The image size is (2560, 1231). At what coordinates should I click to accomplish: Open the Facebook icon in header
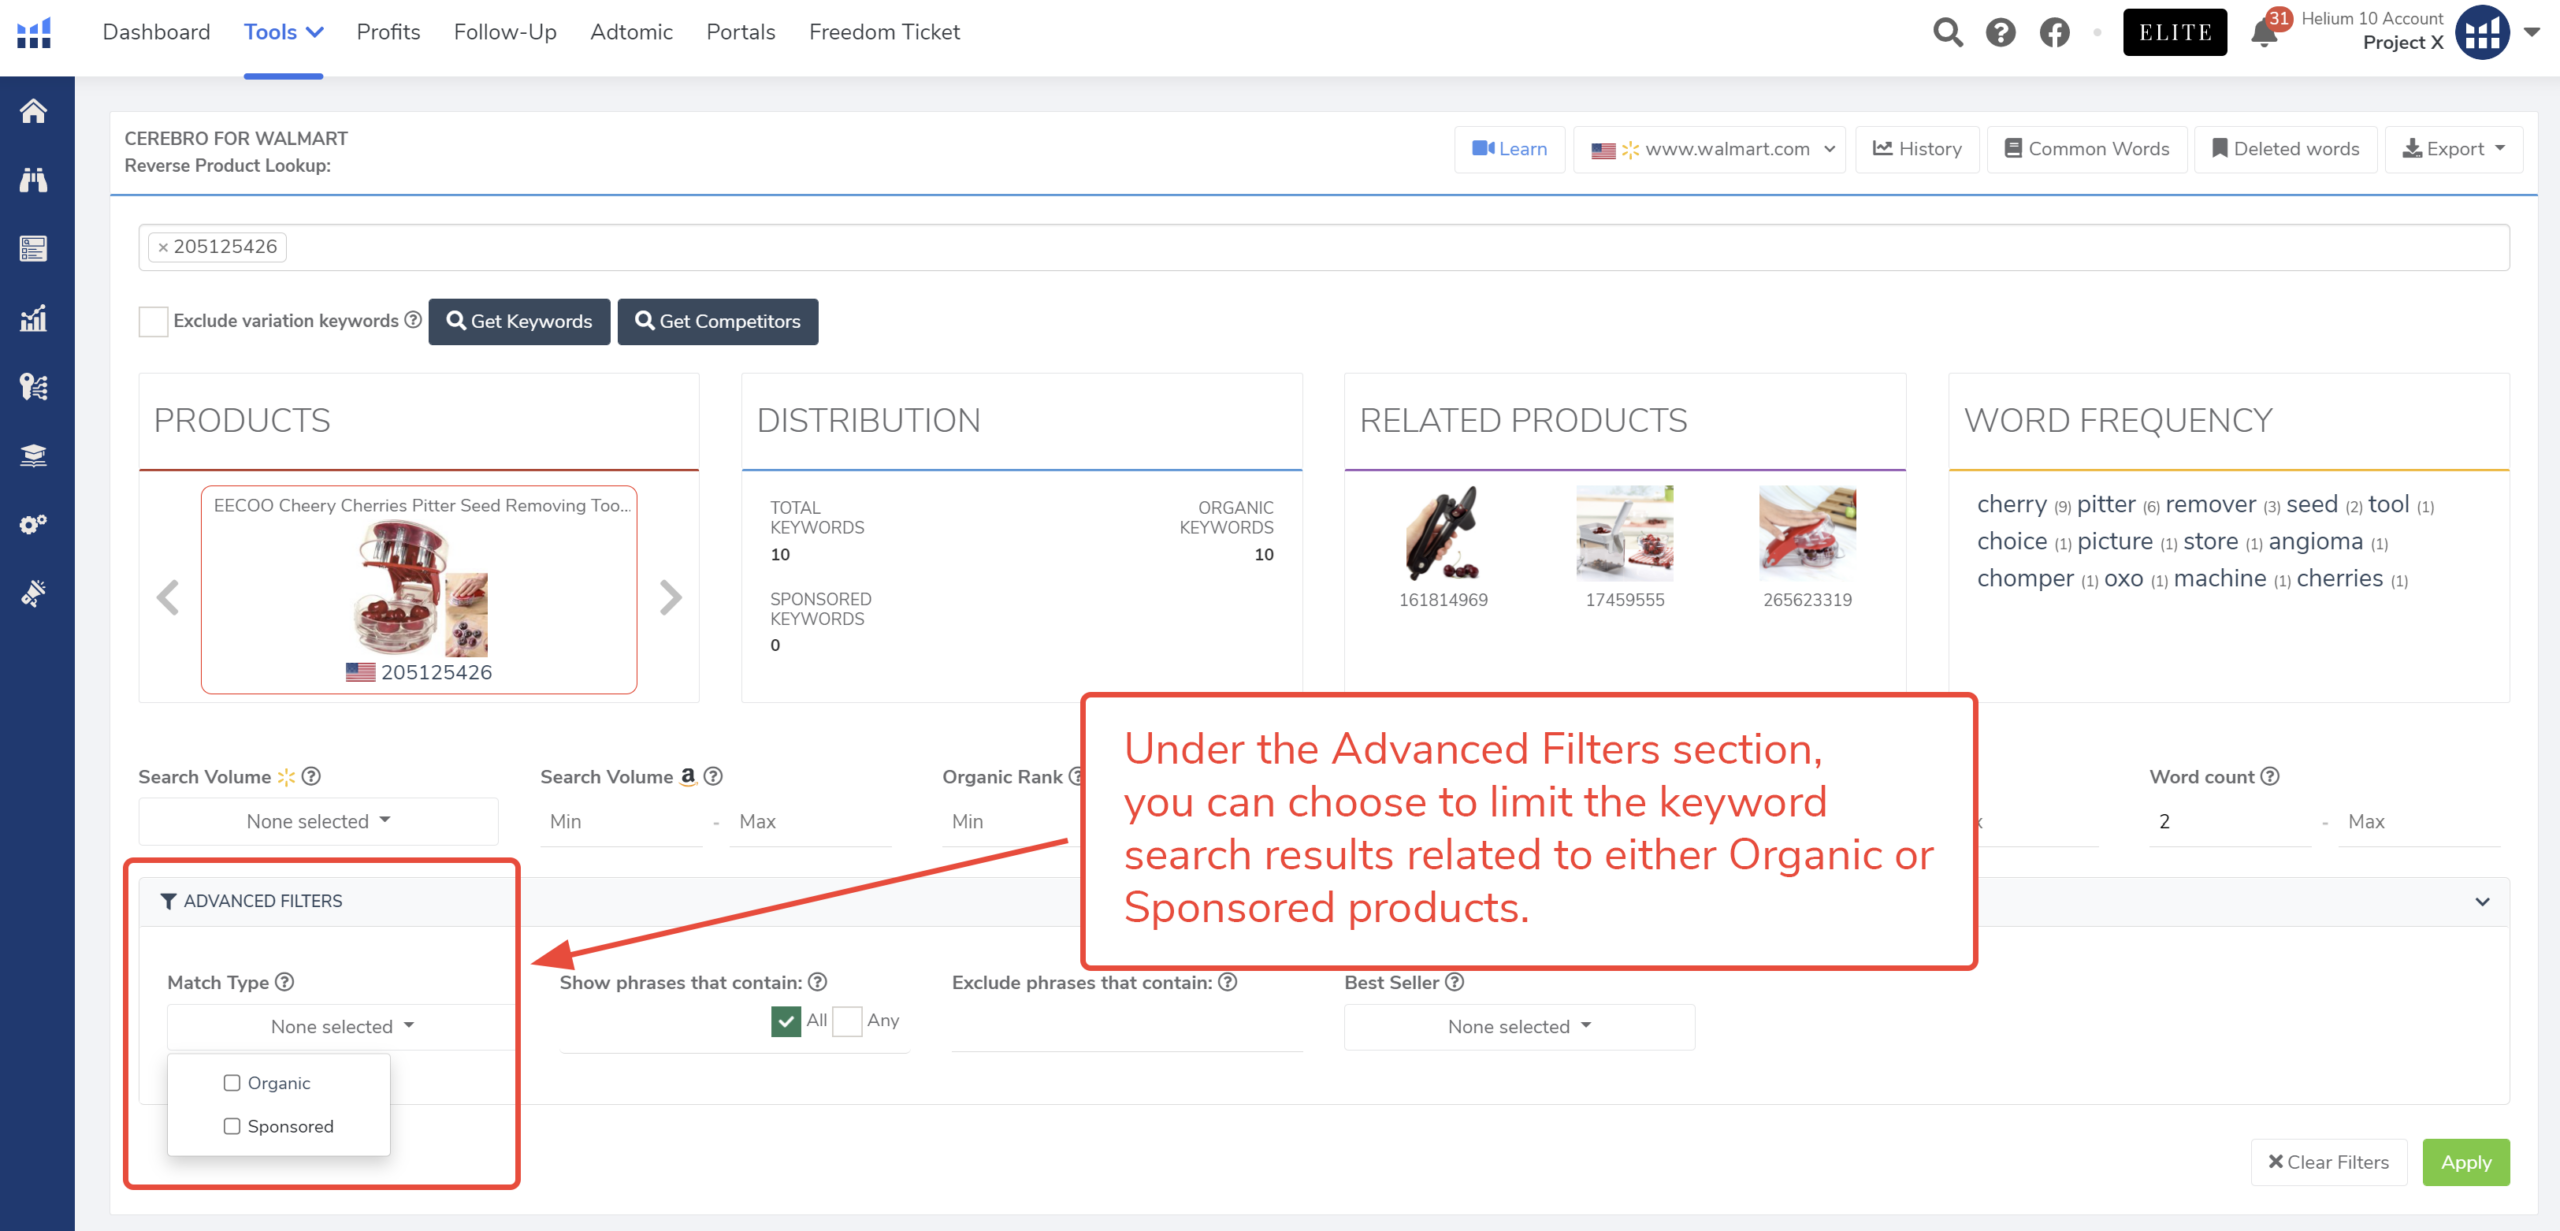pos(2054,33)
